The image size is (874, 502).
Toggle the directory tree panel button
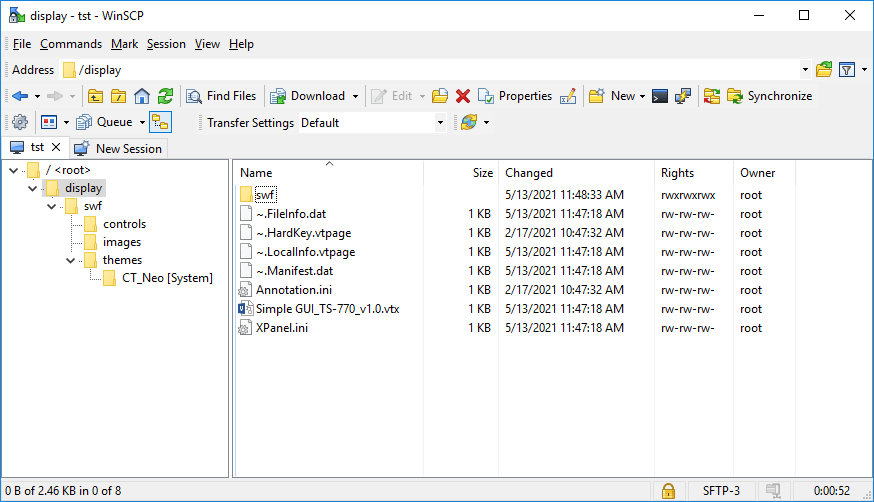pos(161,122)
